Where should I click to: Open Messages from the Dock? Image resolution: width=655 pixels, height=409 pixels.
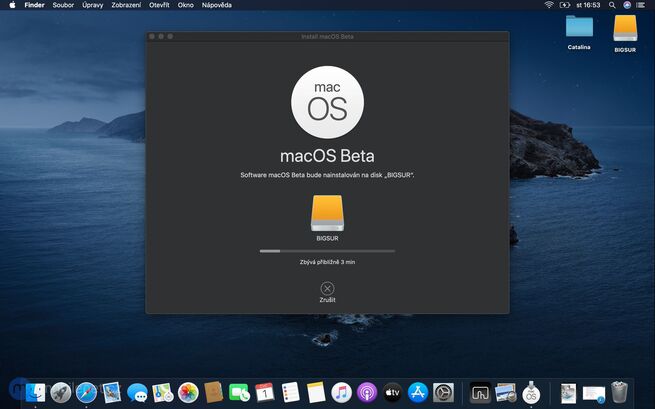point(137,393)
